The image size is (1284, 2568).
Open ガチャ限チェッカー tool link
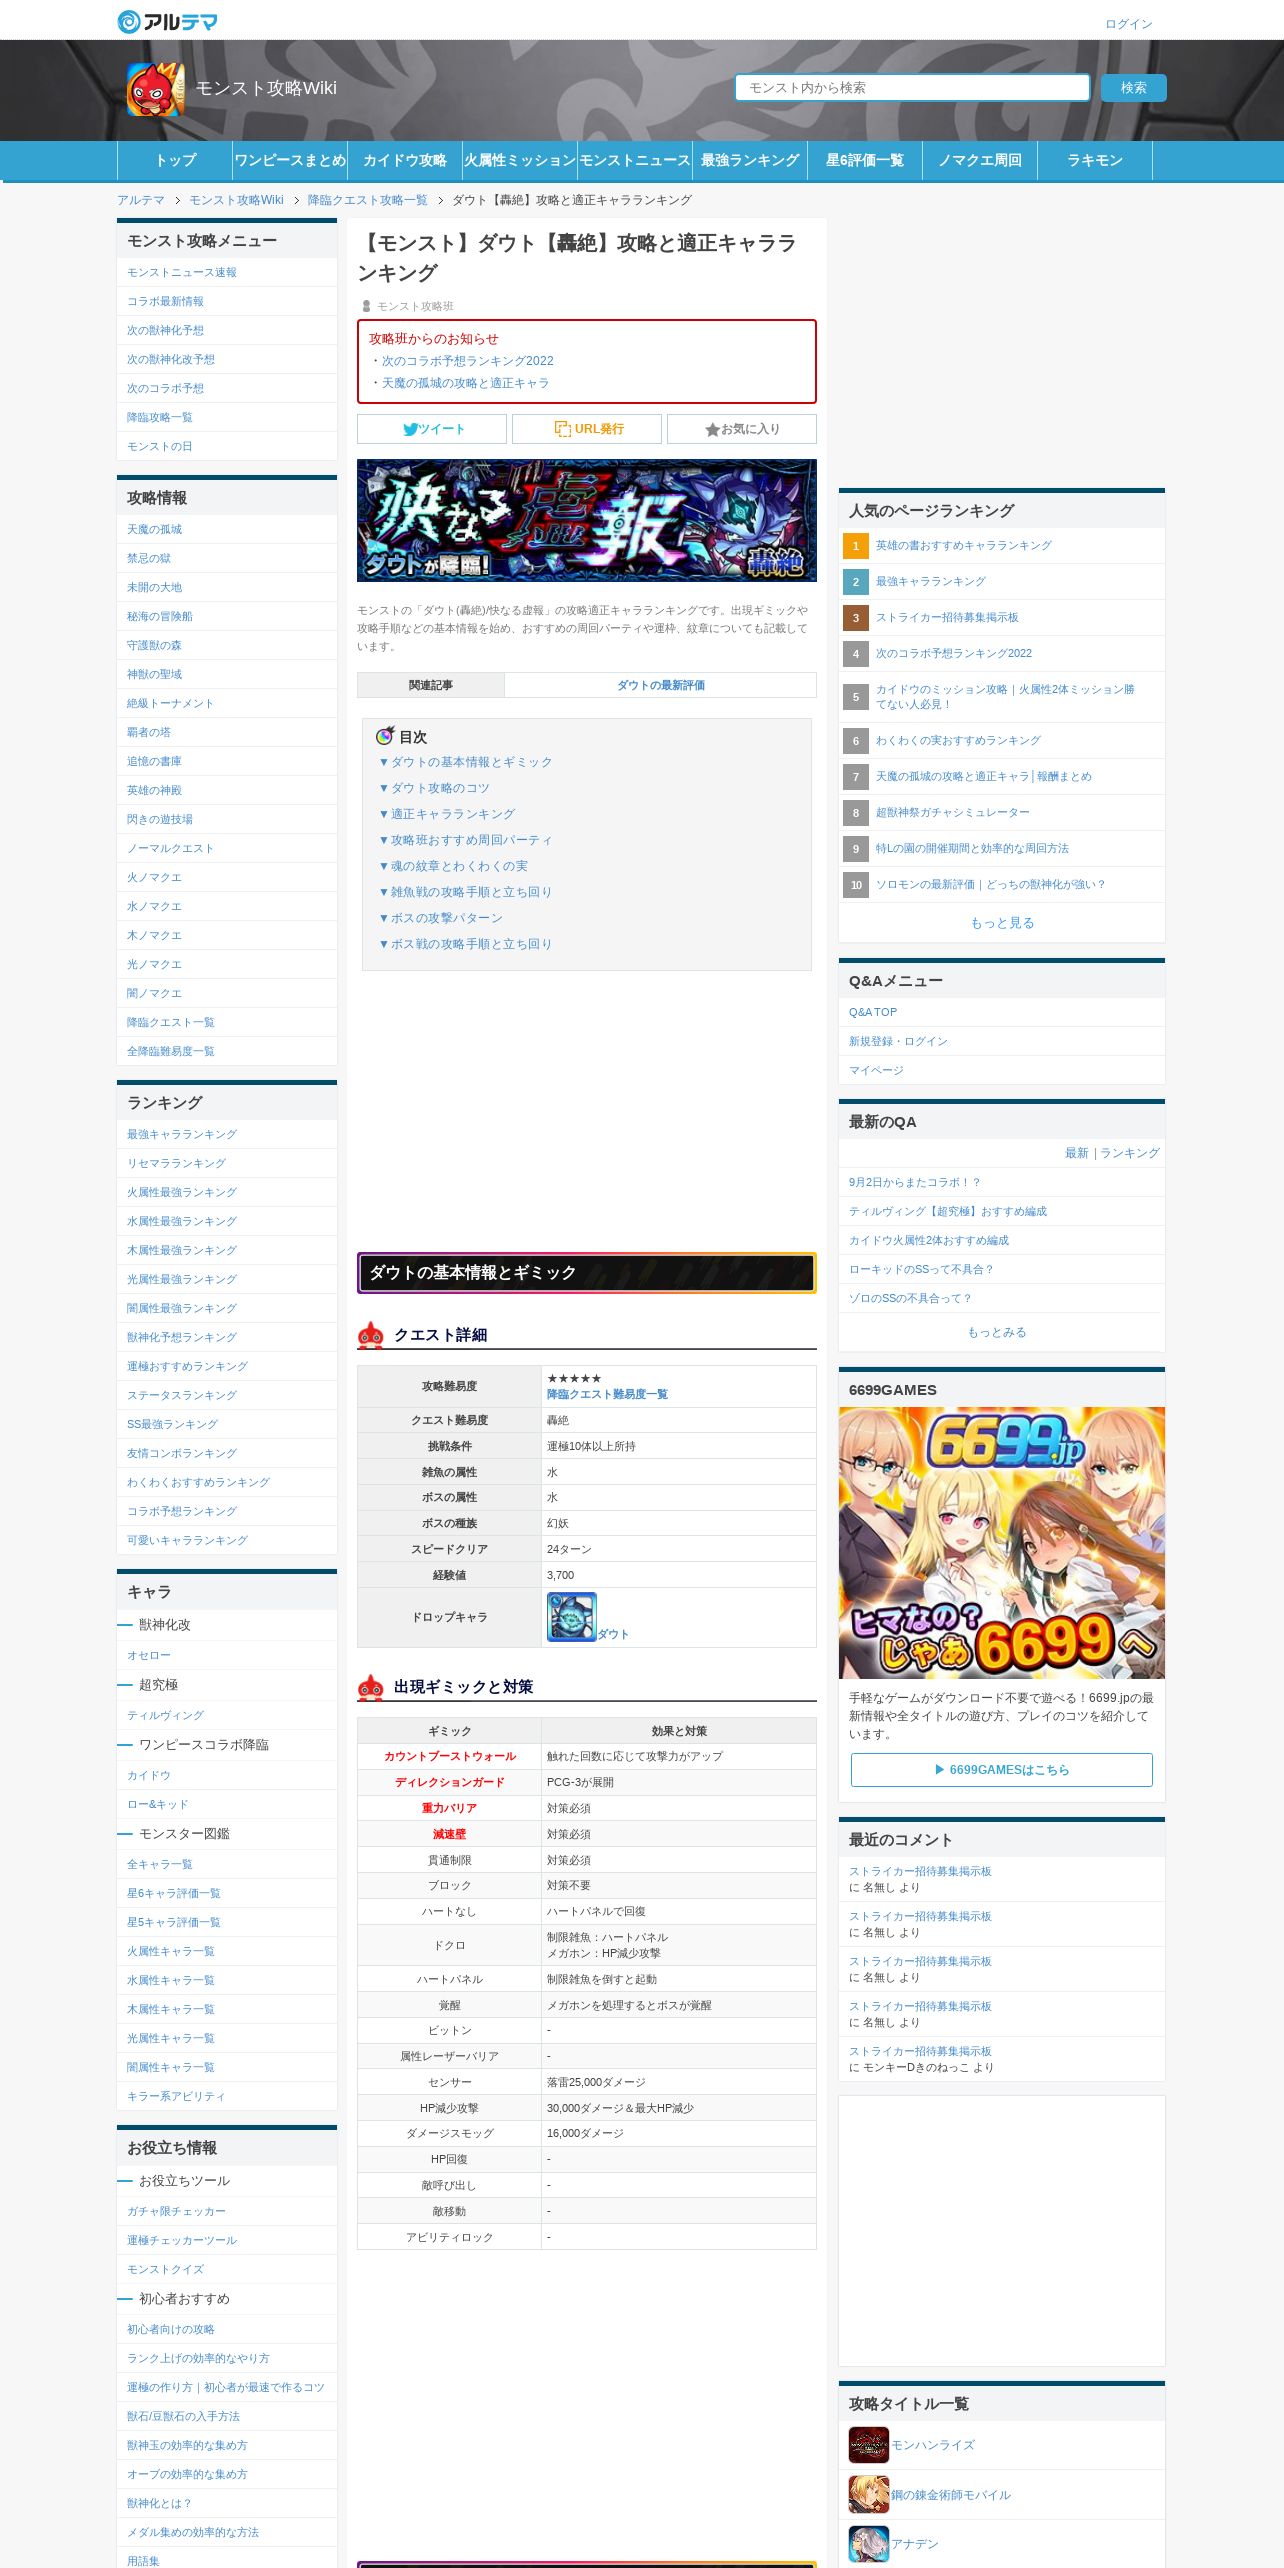pos(176,2211)
